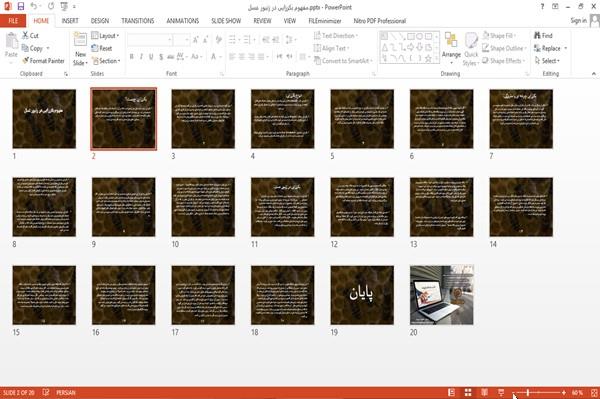Click the Find icon in Editing group
The height and width of the screenshot is (399, 600).
click(538, 36)
